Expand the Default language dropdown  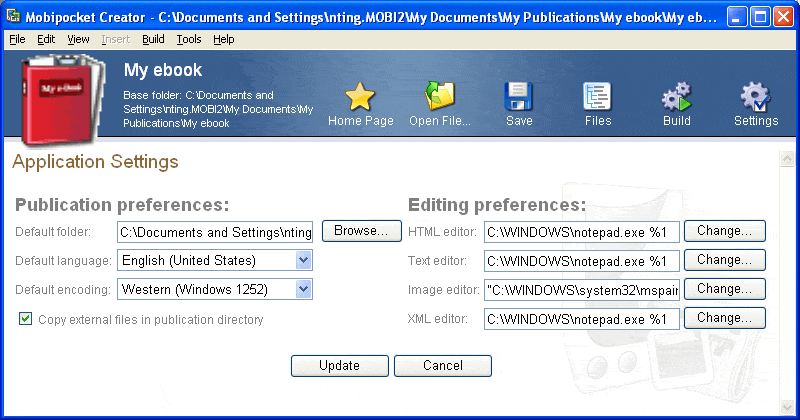click(304, 260)
